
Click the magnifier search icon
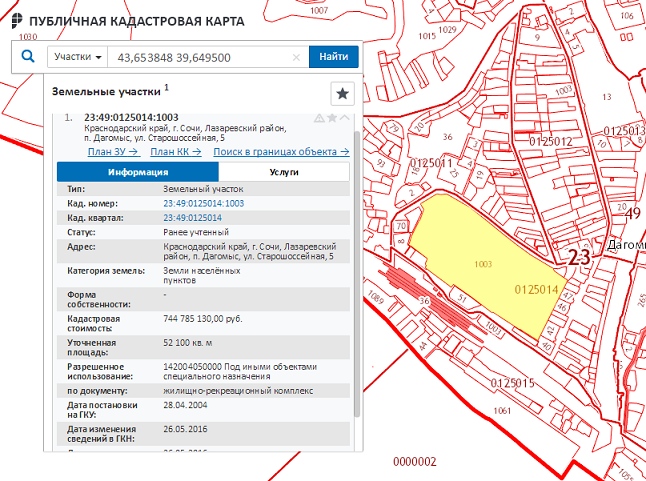point(28,57)
